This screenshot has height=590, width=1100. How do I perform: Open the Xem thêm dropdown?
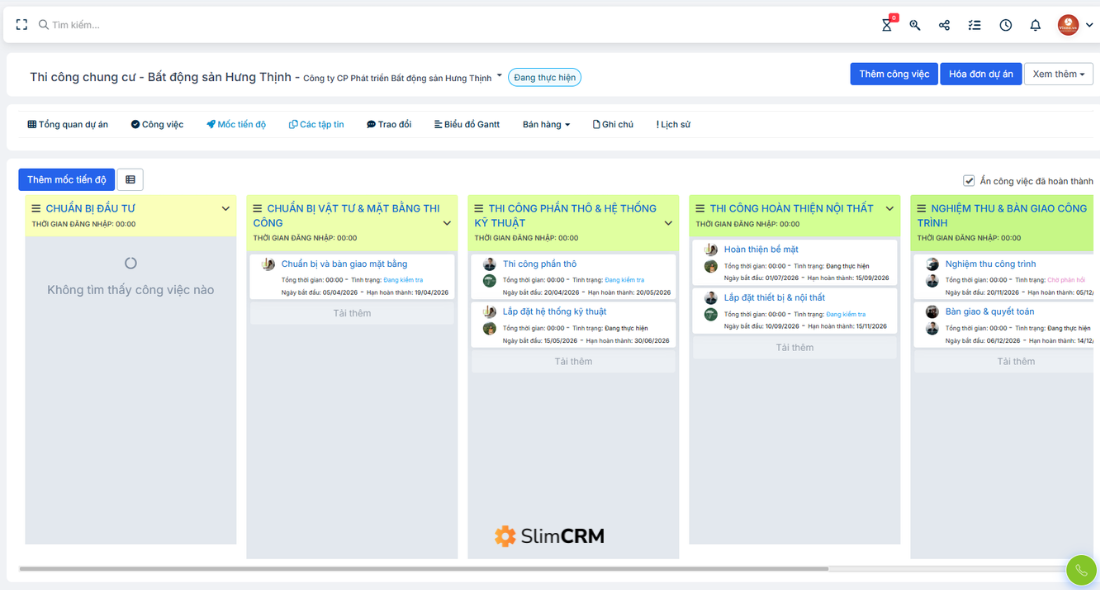(x=1059, y=74)
